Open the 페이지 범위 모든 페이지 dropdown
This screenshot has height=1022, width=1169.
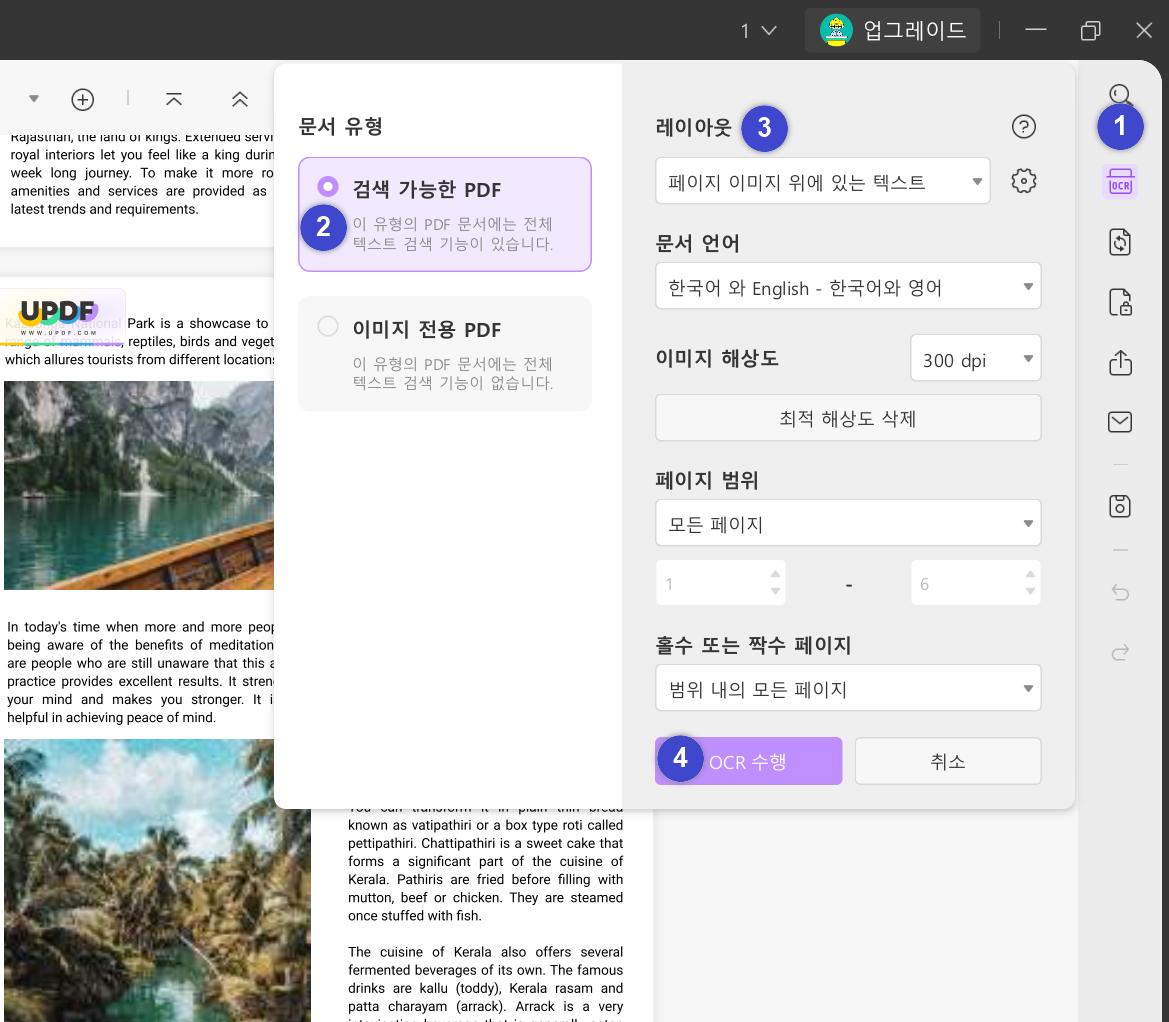coord(848,523)
